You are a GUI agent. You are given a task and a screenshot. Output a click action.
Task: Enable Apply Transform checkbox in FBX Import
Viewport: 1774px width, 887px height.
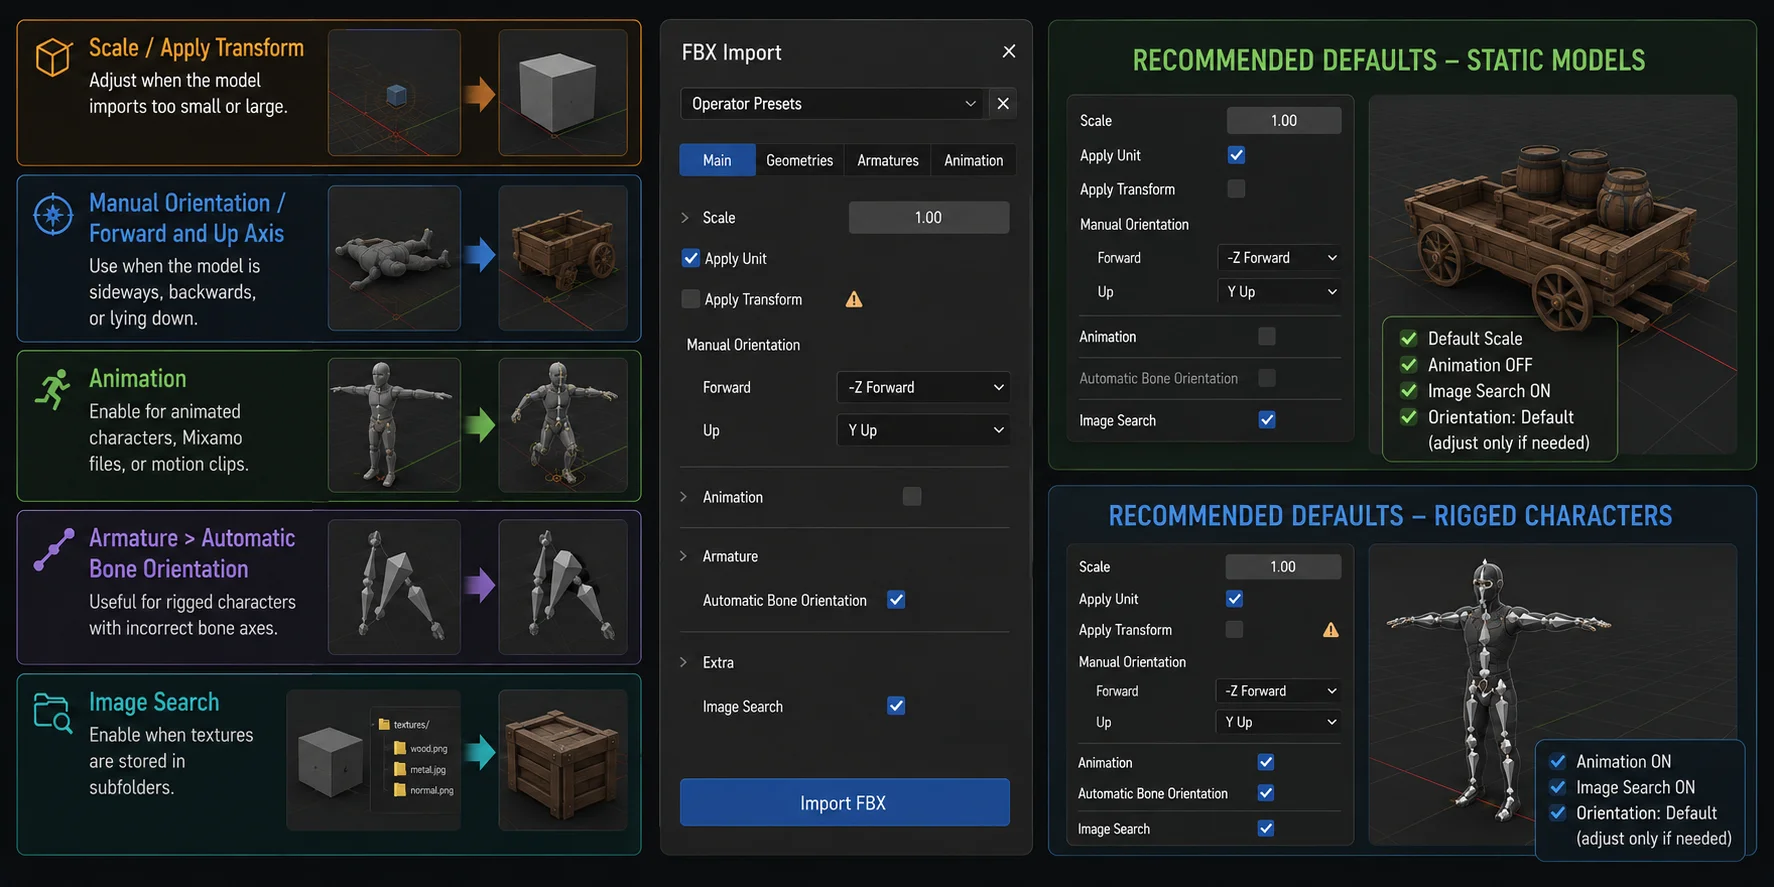pos(691,299)
